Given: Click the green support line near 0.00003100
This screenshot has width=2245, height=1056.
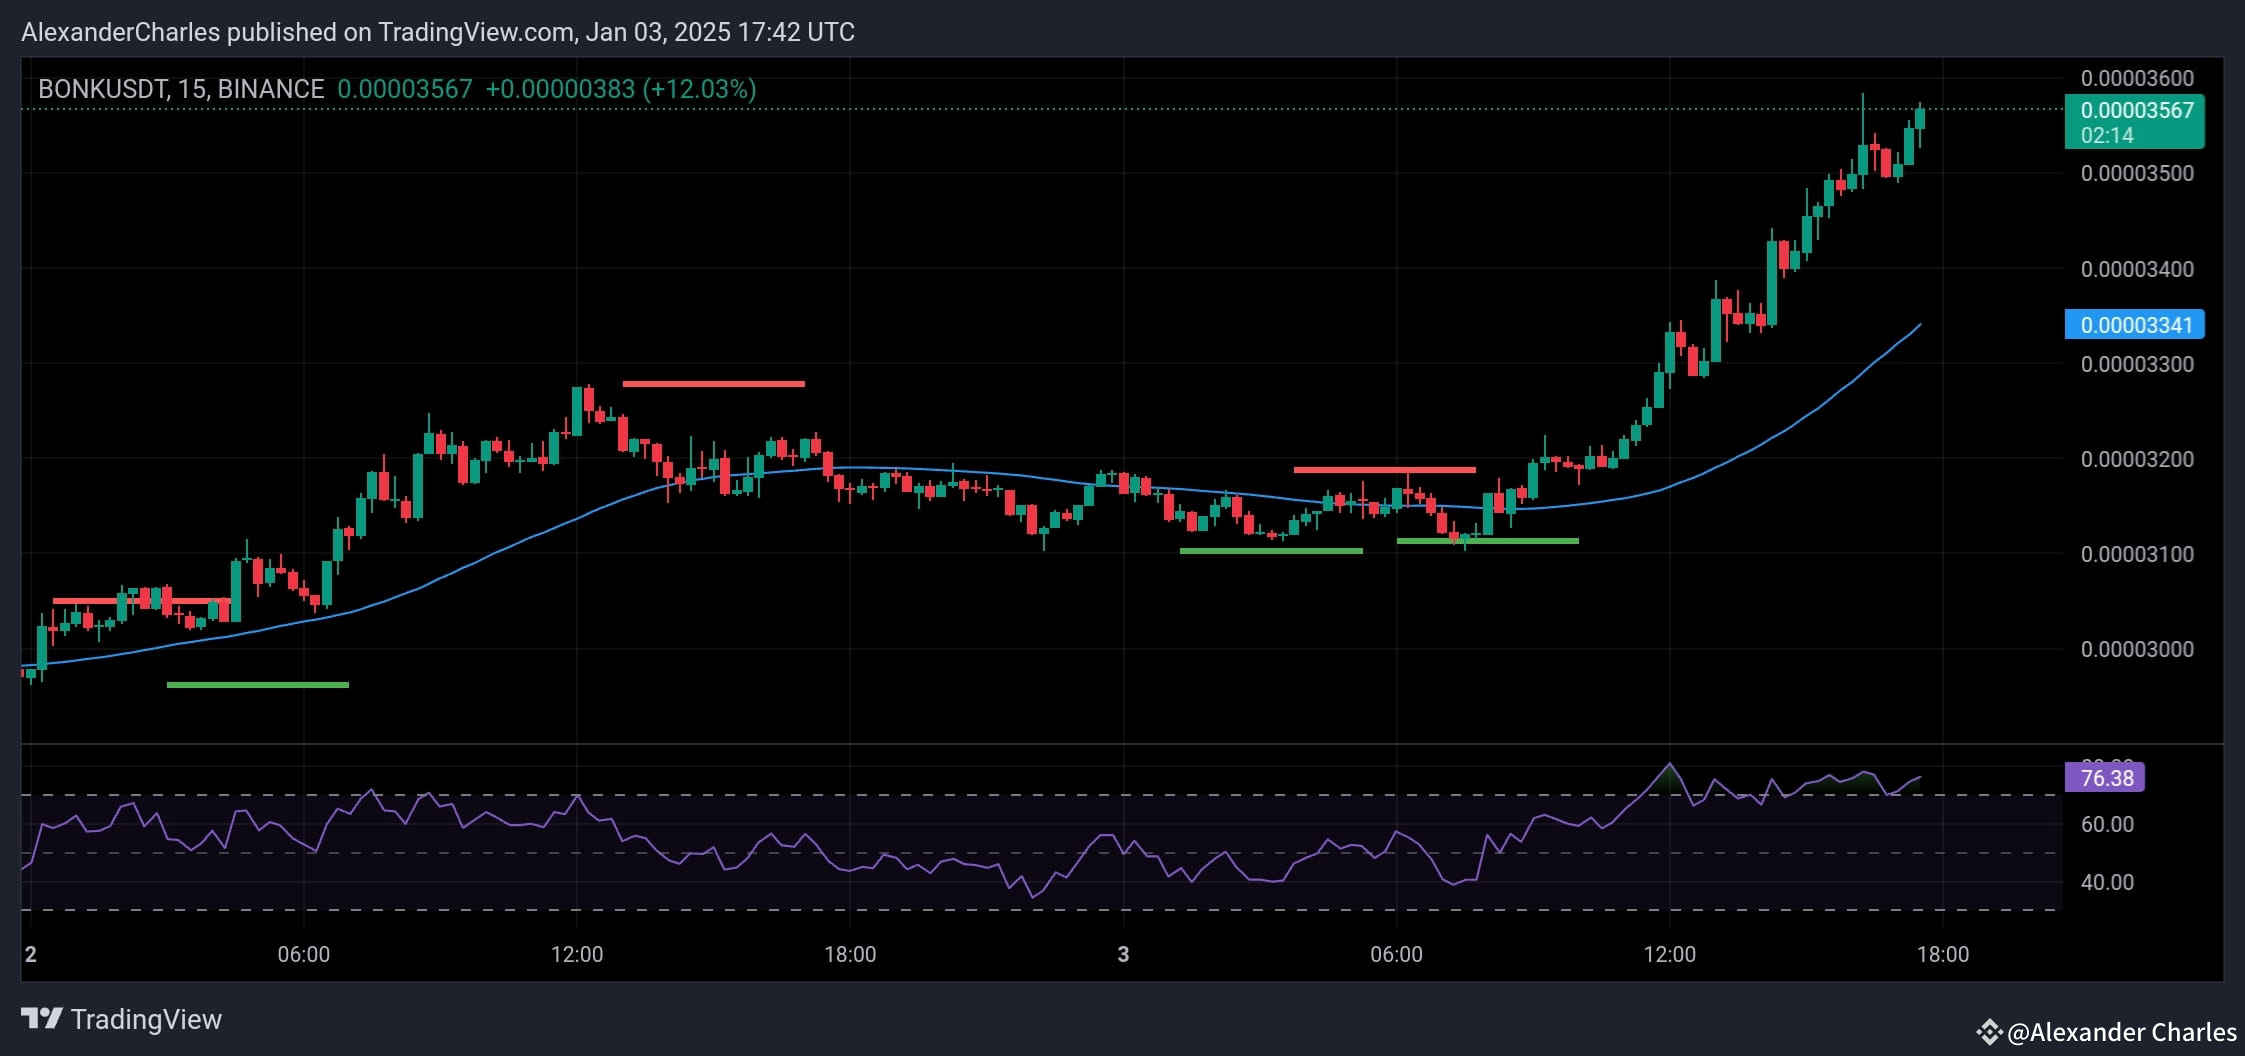Looking at the screenshot, I should click(x=1272, y=550).
